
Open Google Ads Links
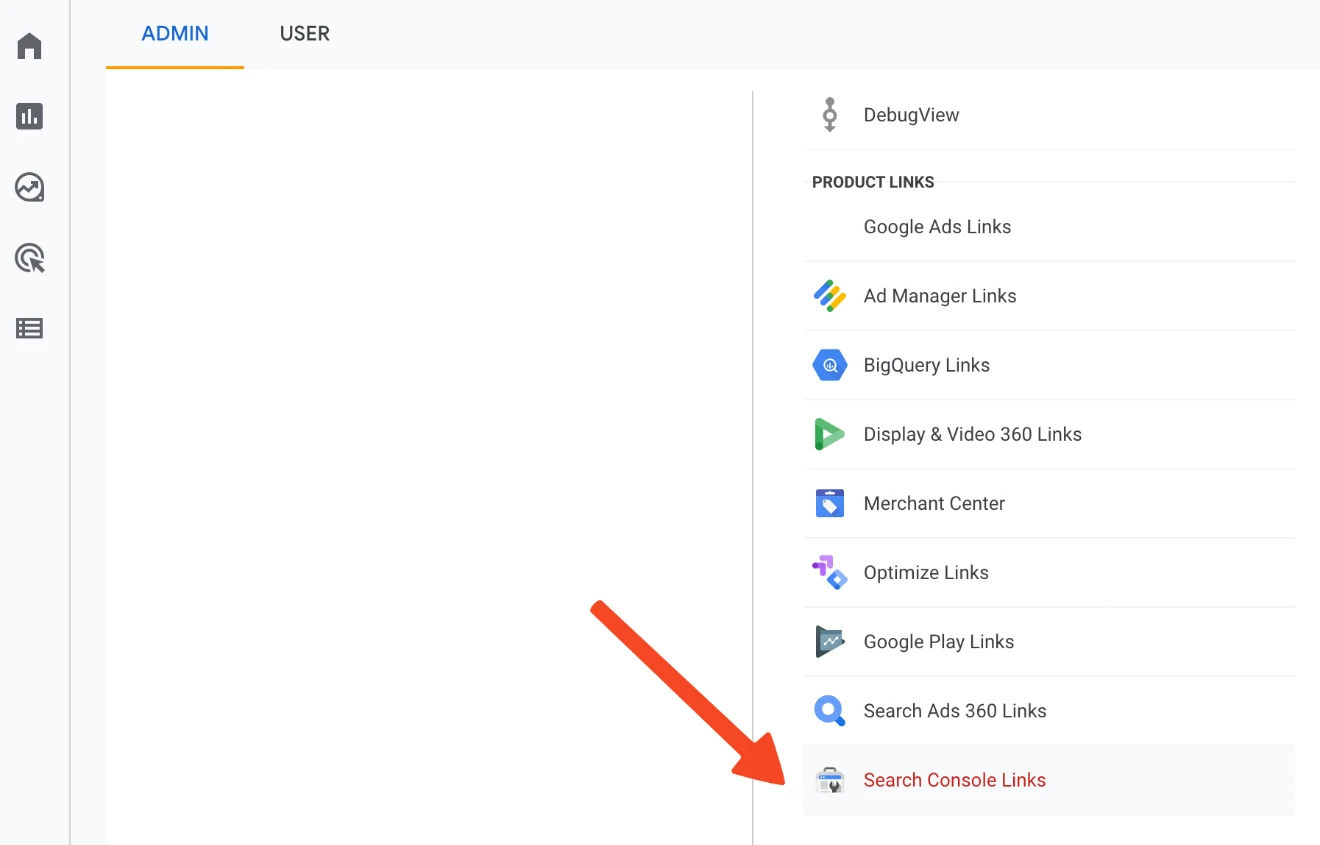click(x=1049, y=227)
